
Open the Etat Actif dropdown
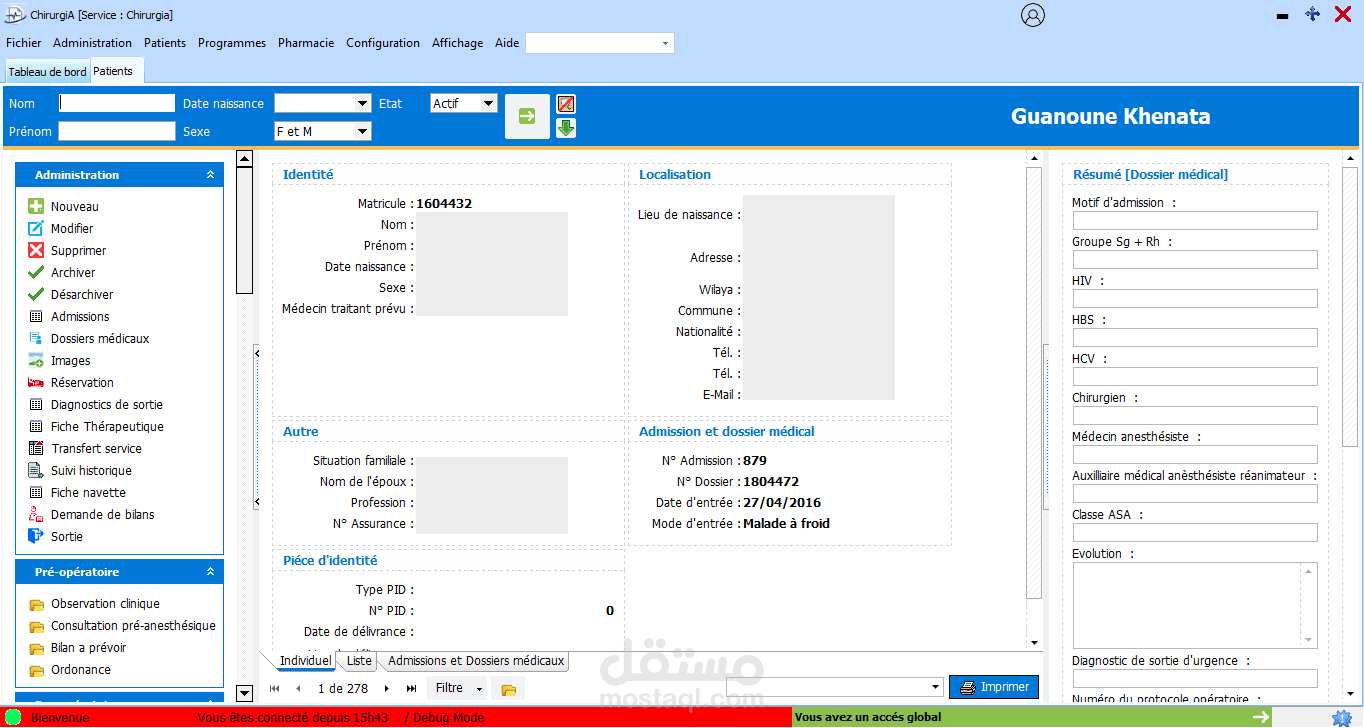coord(488,103)
